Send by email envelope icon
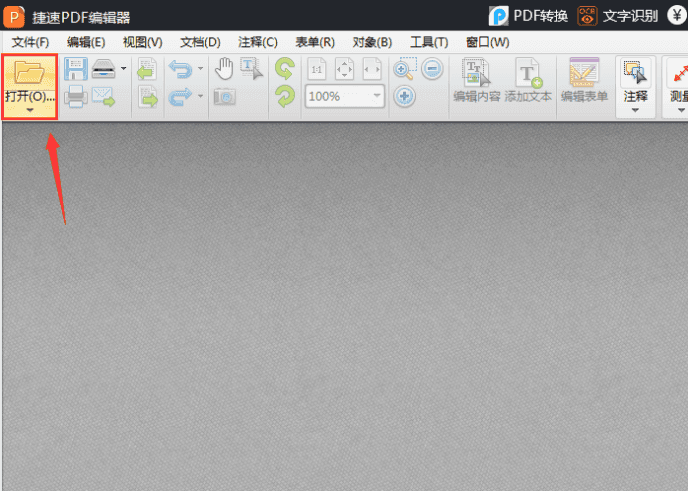The width and height of the screenshot is (688, 491). [104, 97]
